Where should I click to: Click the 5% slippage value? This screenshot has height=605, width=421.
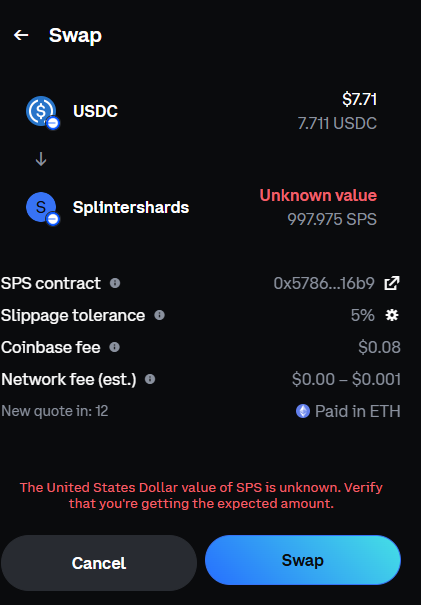[362, 315]
